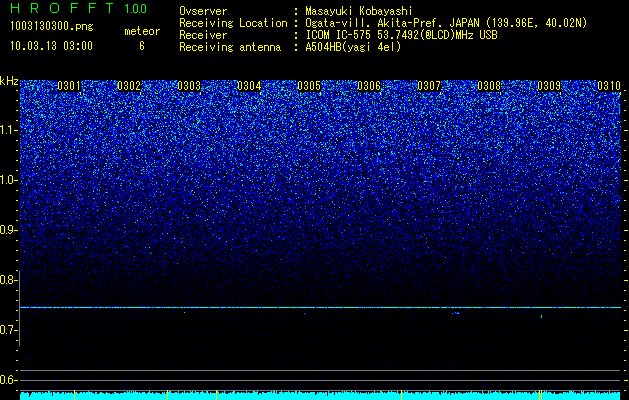This screenshot has width=629, height=400.
Task: Click the 0307 time marker
Action: 429,85
